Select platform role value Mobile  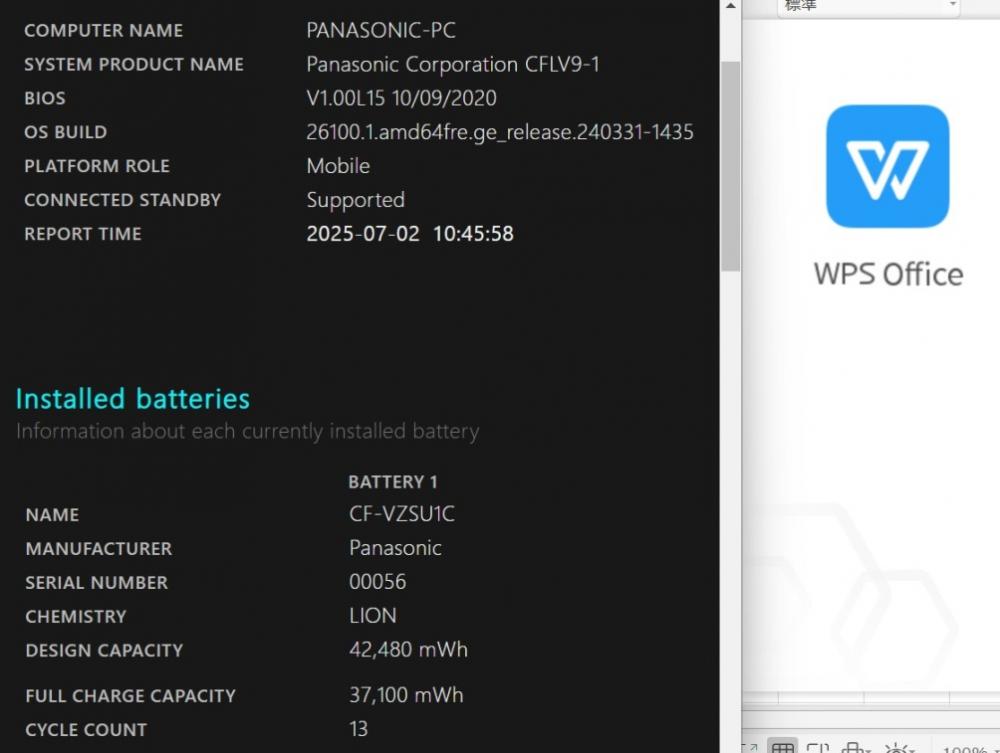338,166
